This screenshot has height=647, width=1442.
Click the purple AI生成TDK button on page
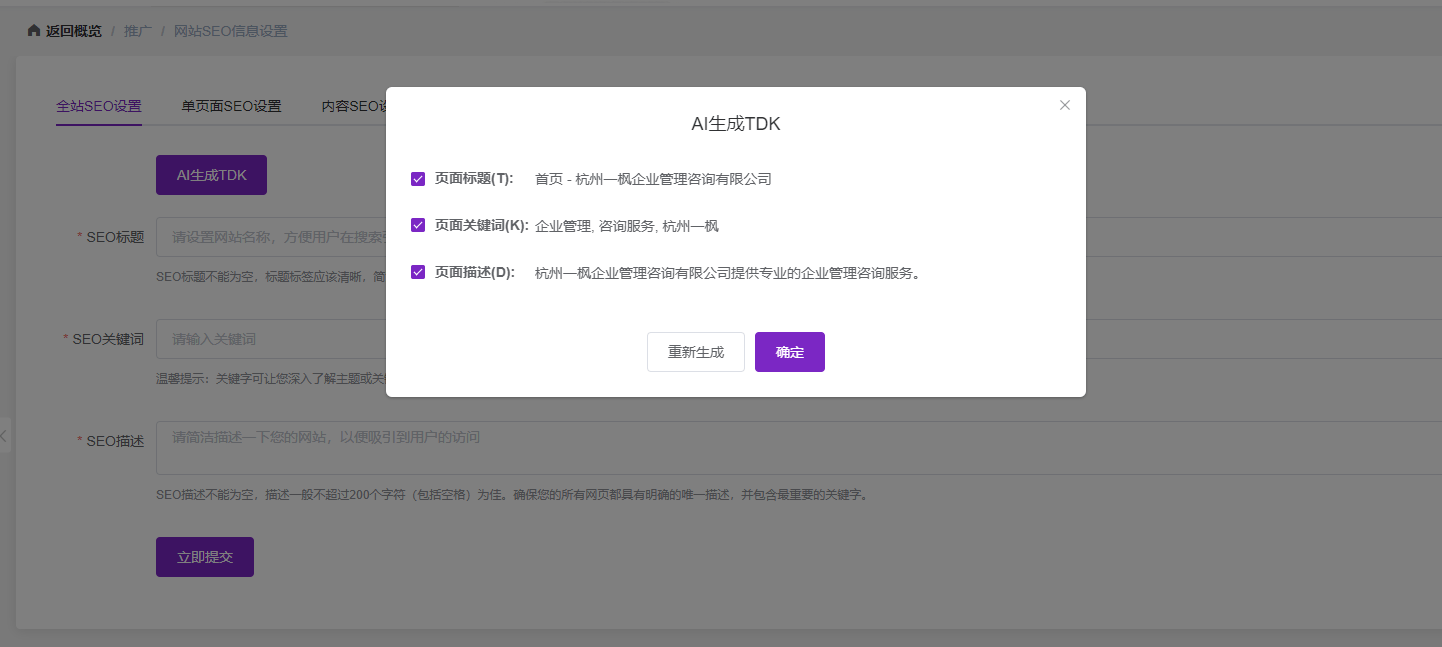(x=211, y=175)
